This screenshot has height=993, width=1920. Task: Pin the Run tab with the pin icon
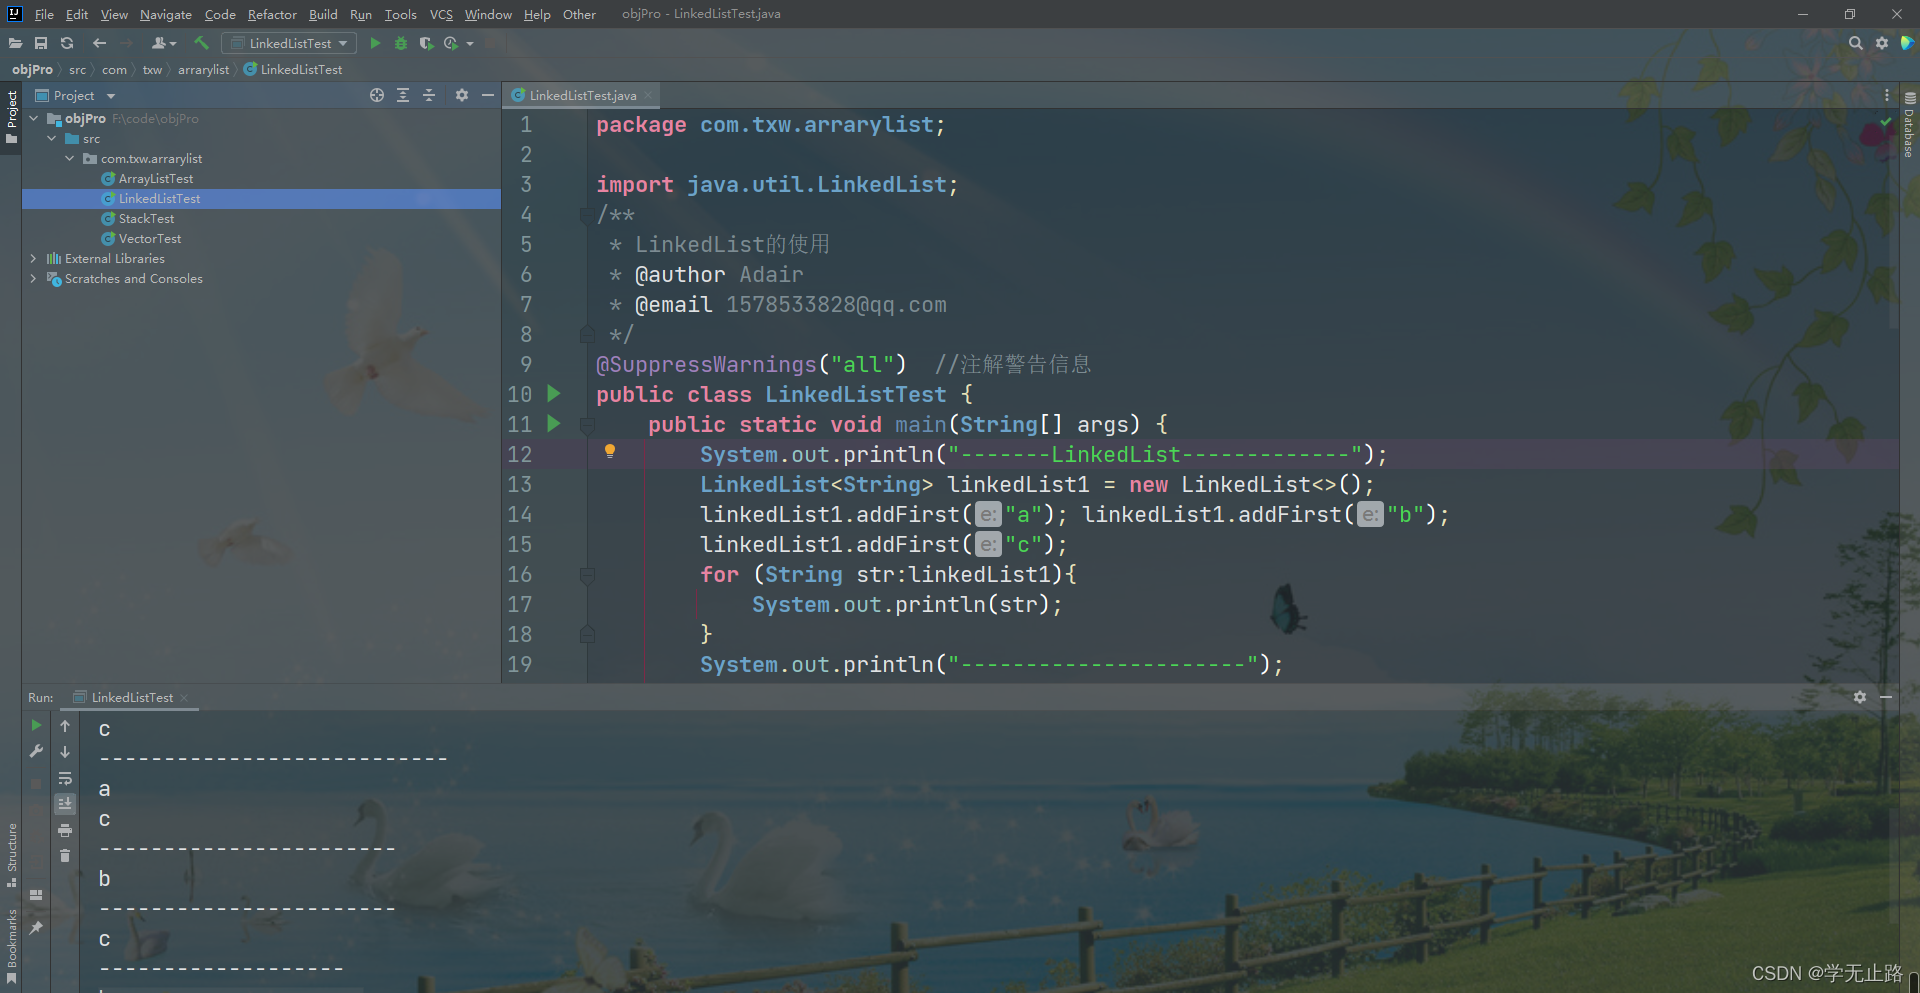(x=36, y=928)
